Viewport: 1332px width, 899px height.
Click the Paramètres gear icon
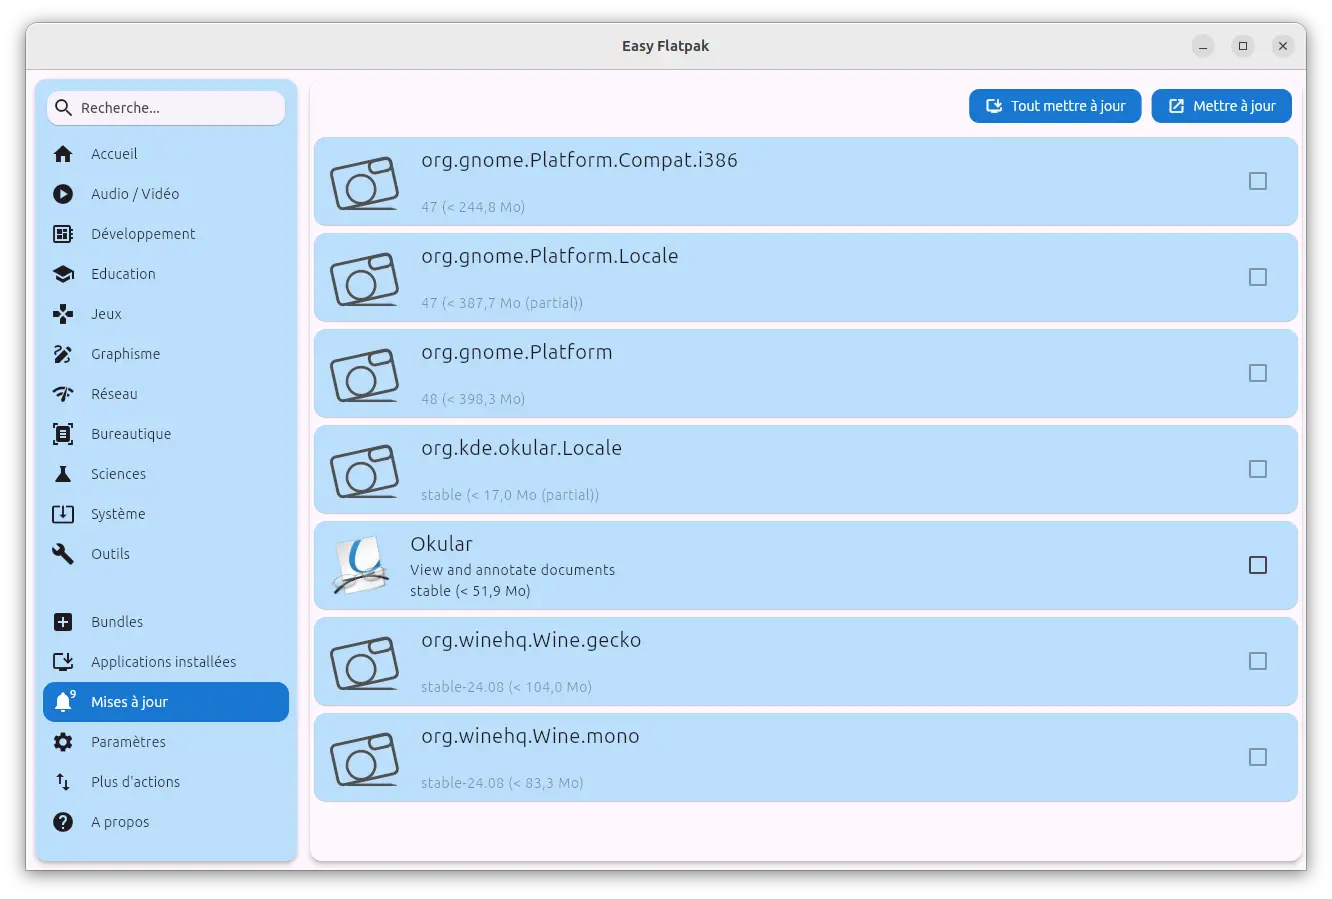click(x=63, y=742)
